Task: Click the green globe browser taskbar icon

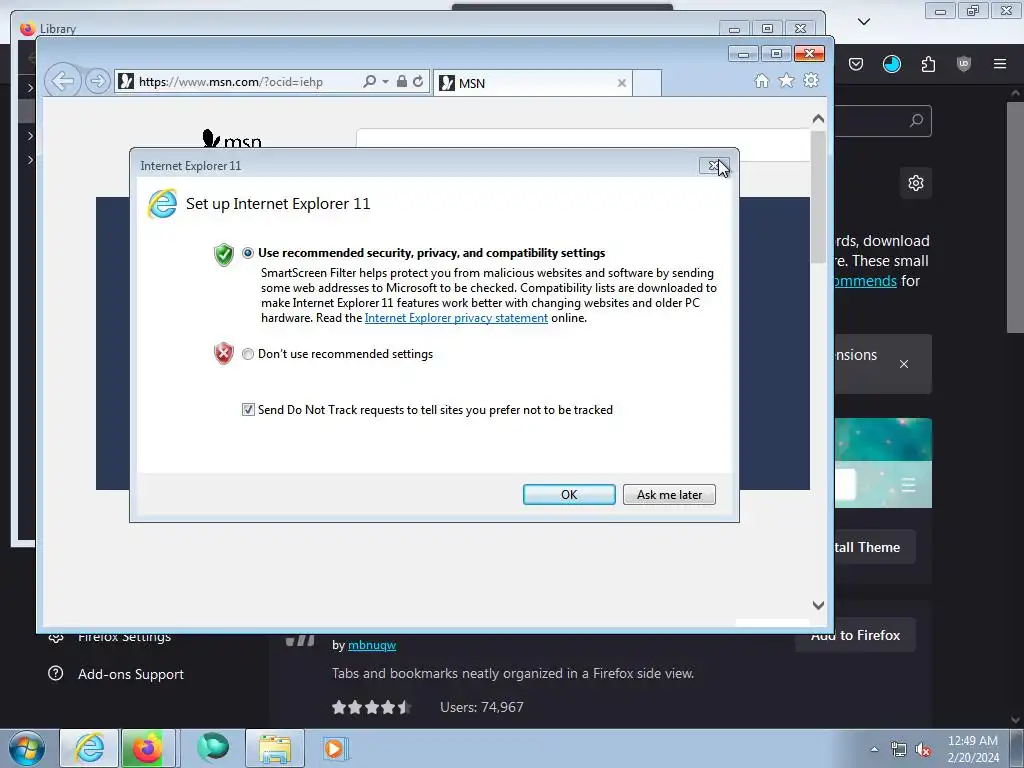Action: click(x=214, y=747)
